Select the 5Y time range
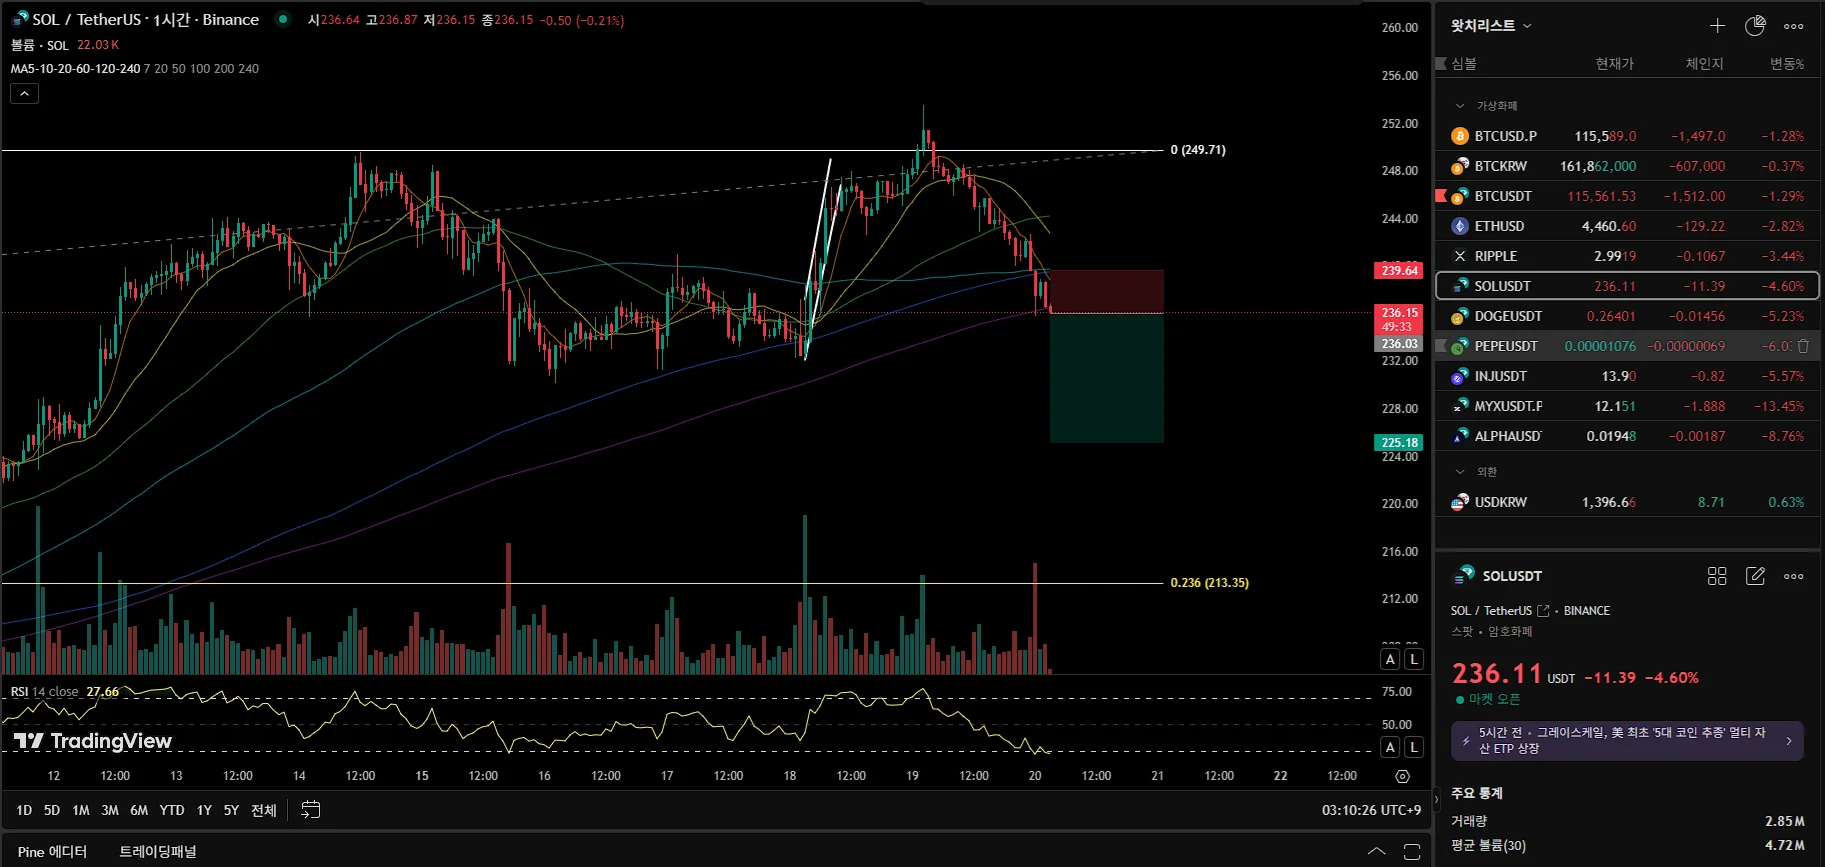Screen dimensions: 1825x867 [x=231, y=810]
